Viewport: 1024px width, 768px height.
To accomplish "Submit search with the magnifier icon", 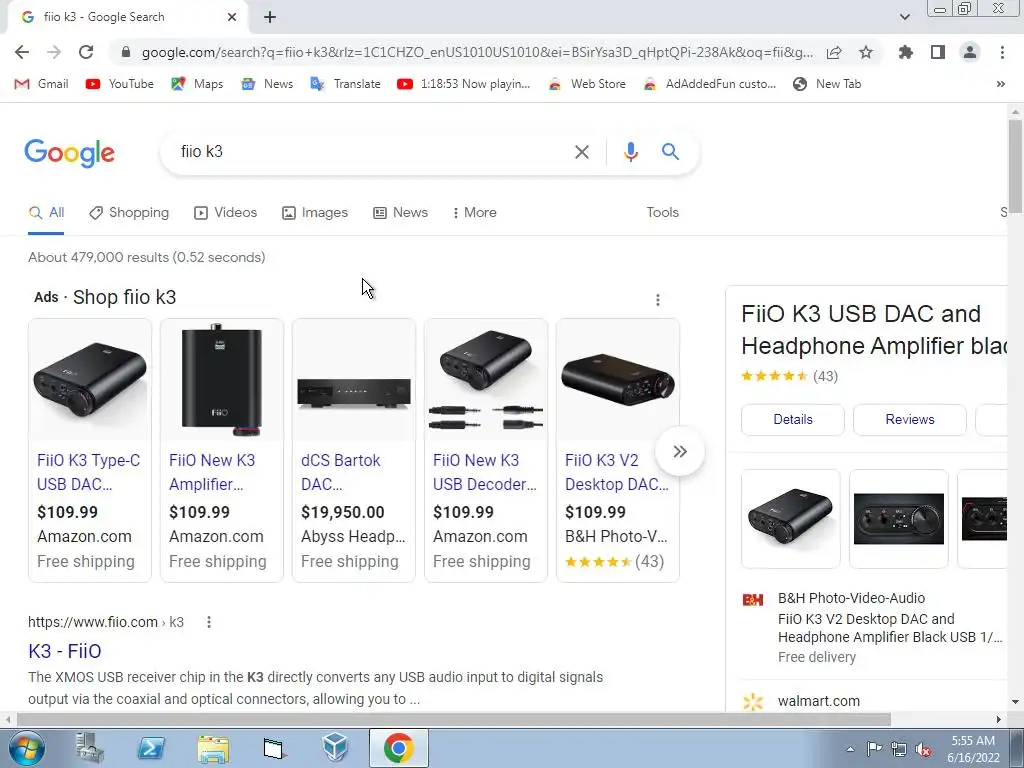I will pyautogui.click(x=670, y=152).
